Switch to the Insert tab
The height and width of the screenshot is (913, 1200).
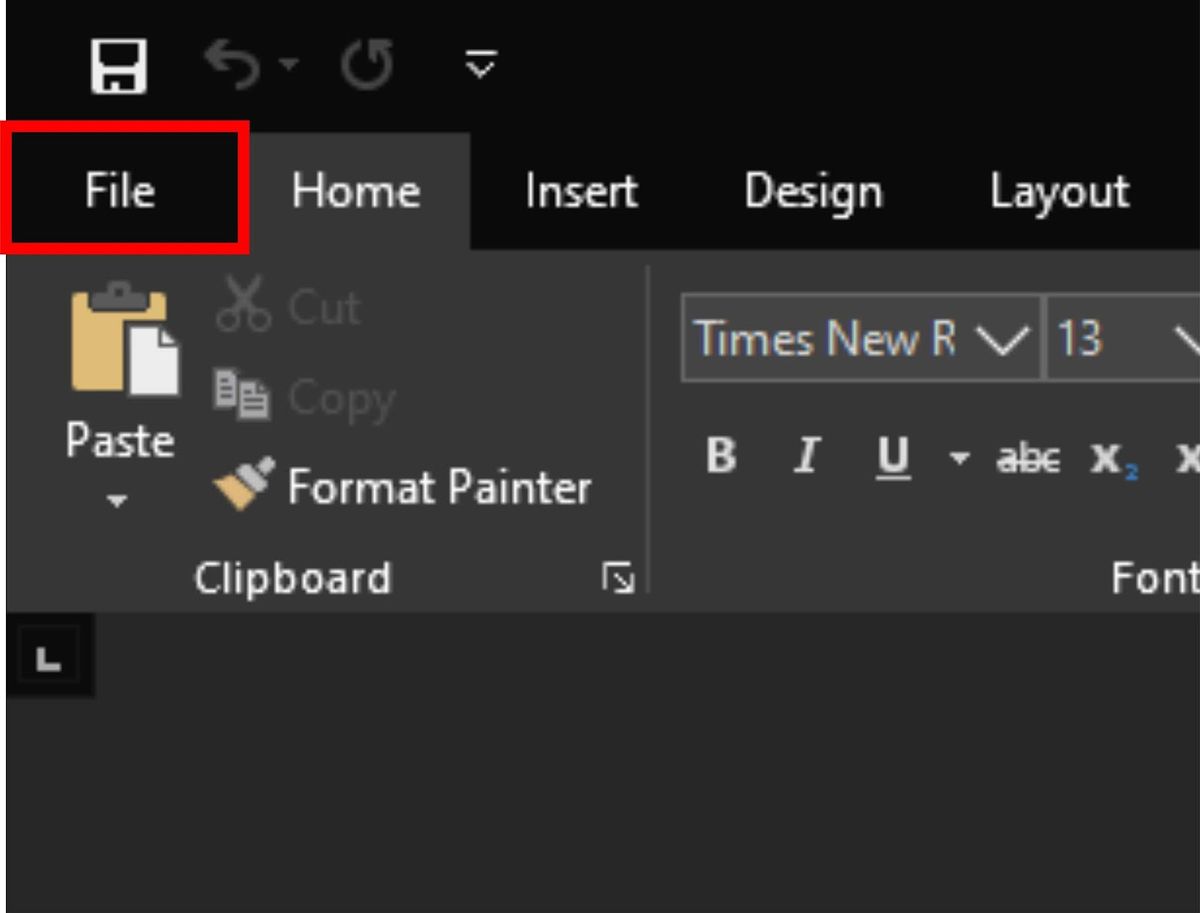tap(581, 191)
